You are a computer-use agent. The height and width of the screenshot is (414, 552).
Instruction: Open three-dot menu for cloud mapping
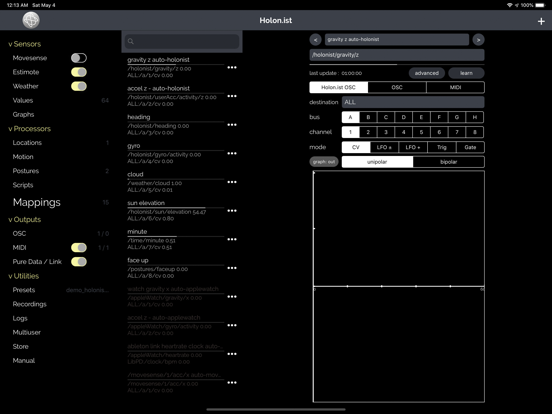pos(232,182)
